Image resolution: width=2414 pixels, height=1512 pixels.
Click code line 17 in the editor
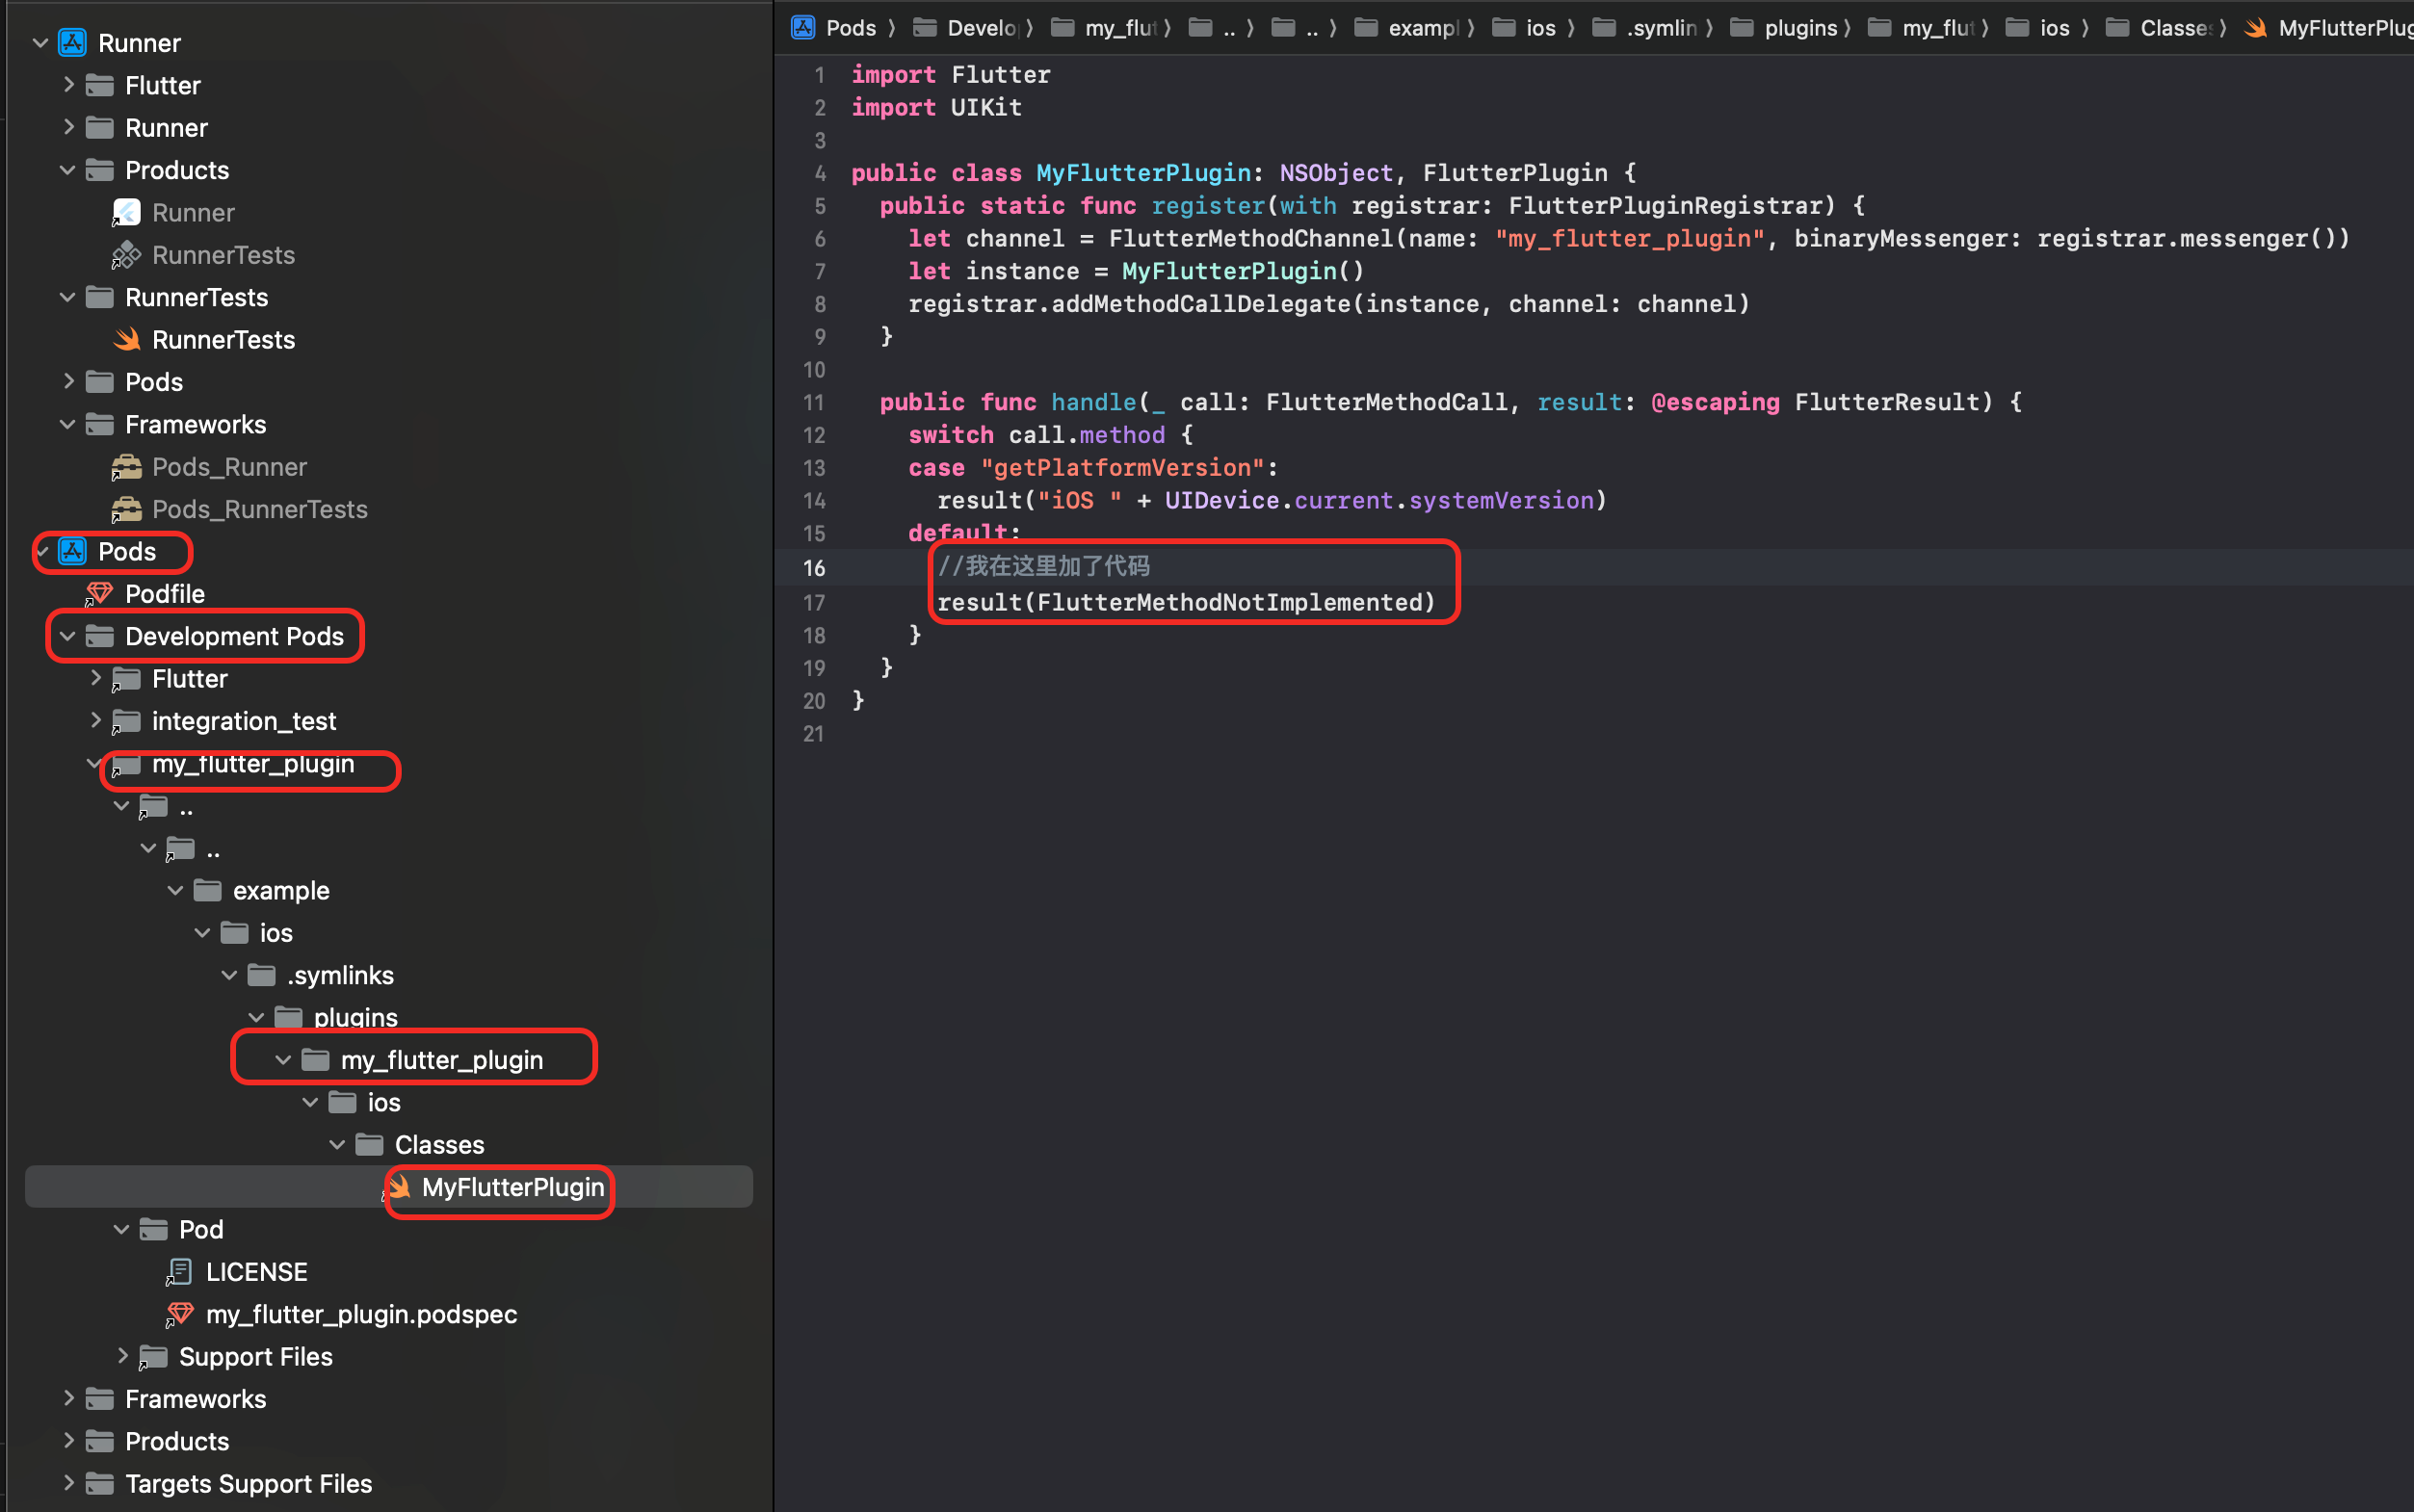1185,602
